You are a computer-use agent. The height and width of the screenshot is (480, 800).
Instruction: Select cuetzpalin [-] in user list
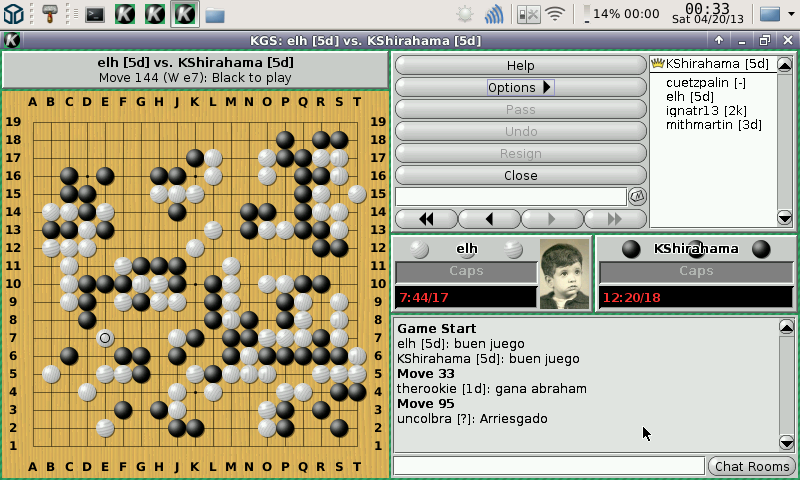click(x=706, y=83)
